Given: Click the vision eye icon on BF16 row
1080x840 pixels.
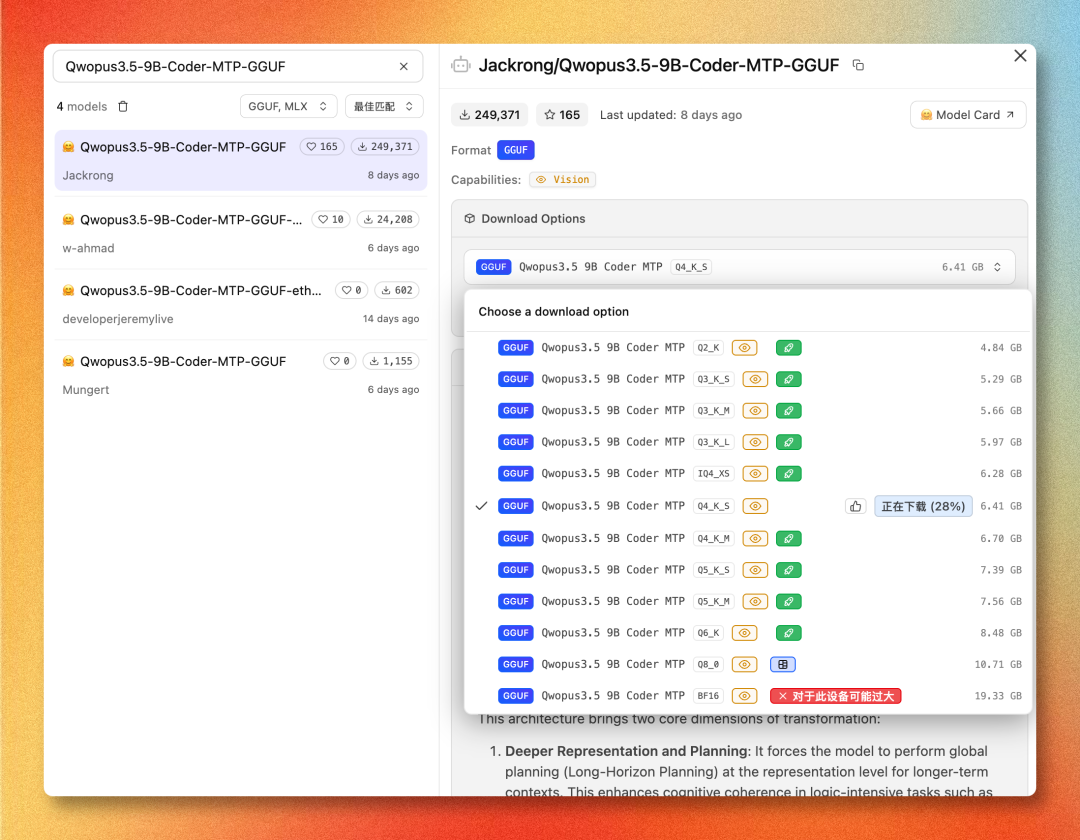Looking at the screenshot, I should [745, 696].
